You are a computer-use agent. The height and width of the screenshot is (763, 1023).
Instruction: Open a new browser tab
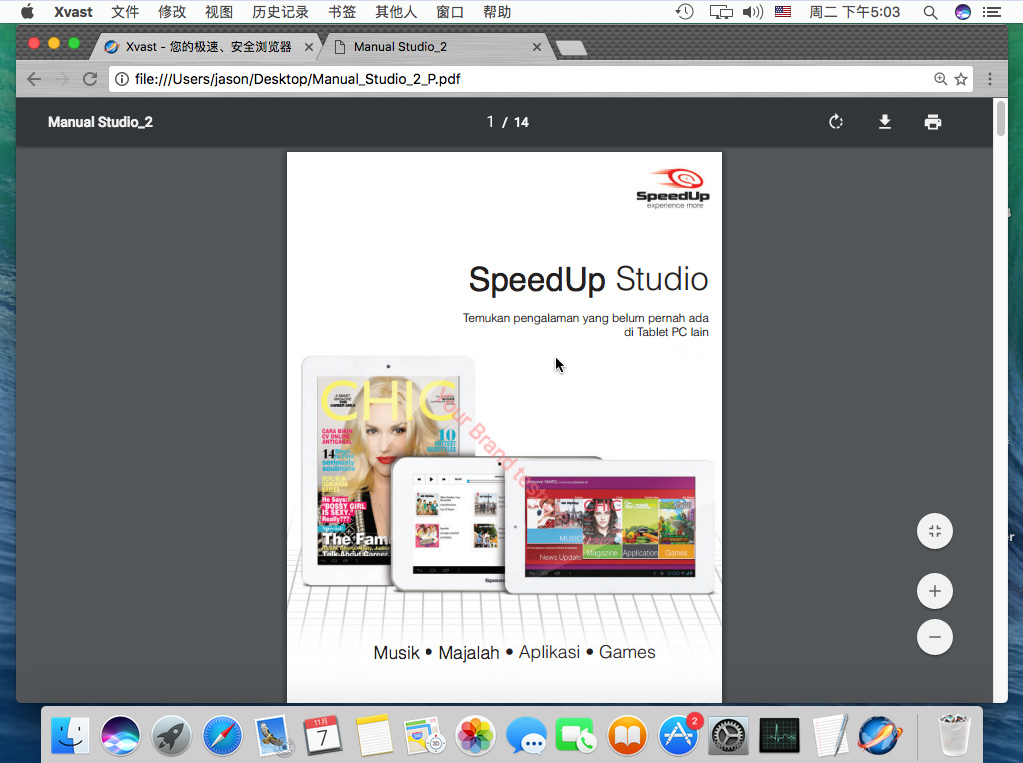pyautogui.click(x=570, y=48)
